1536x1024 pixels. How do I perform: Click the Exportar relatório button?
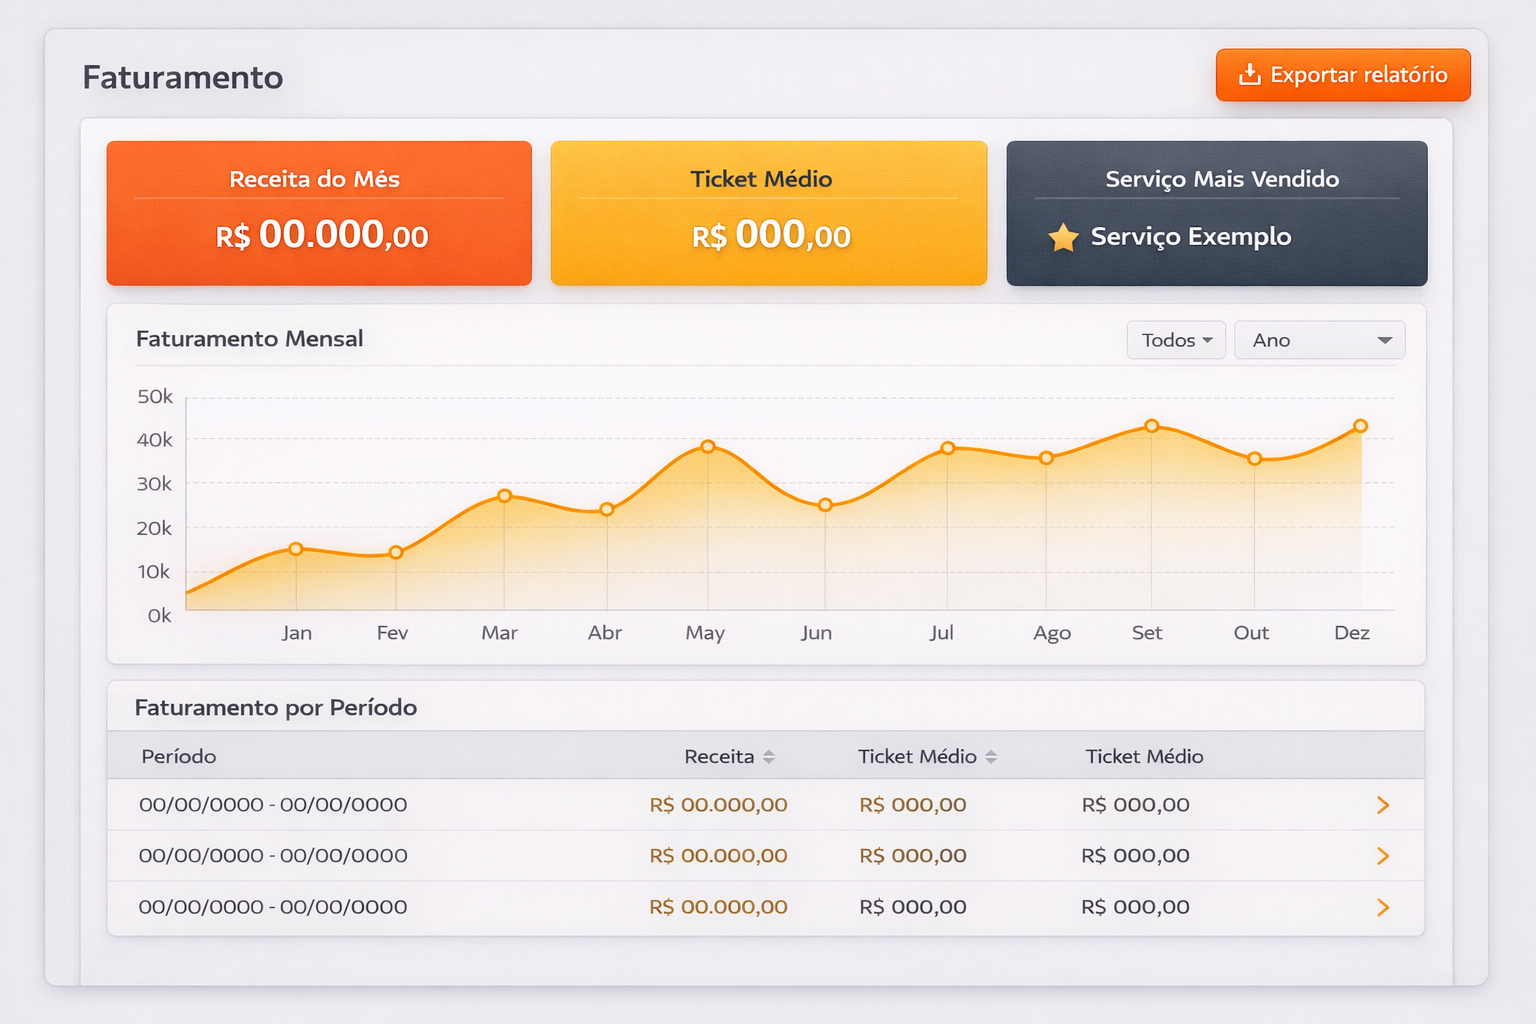click(1342, 75)
